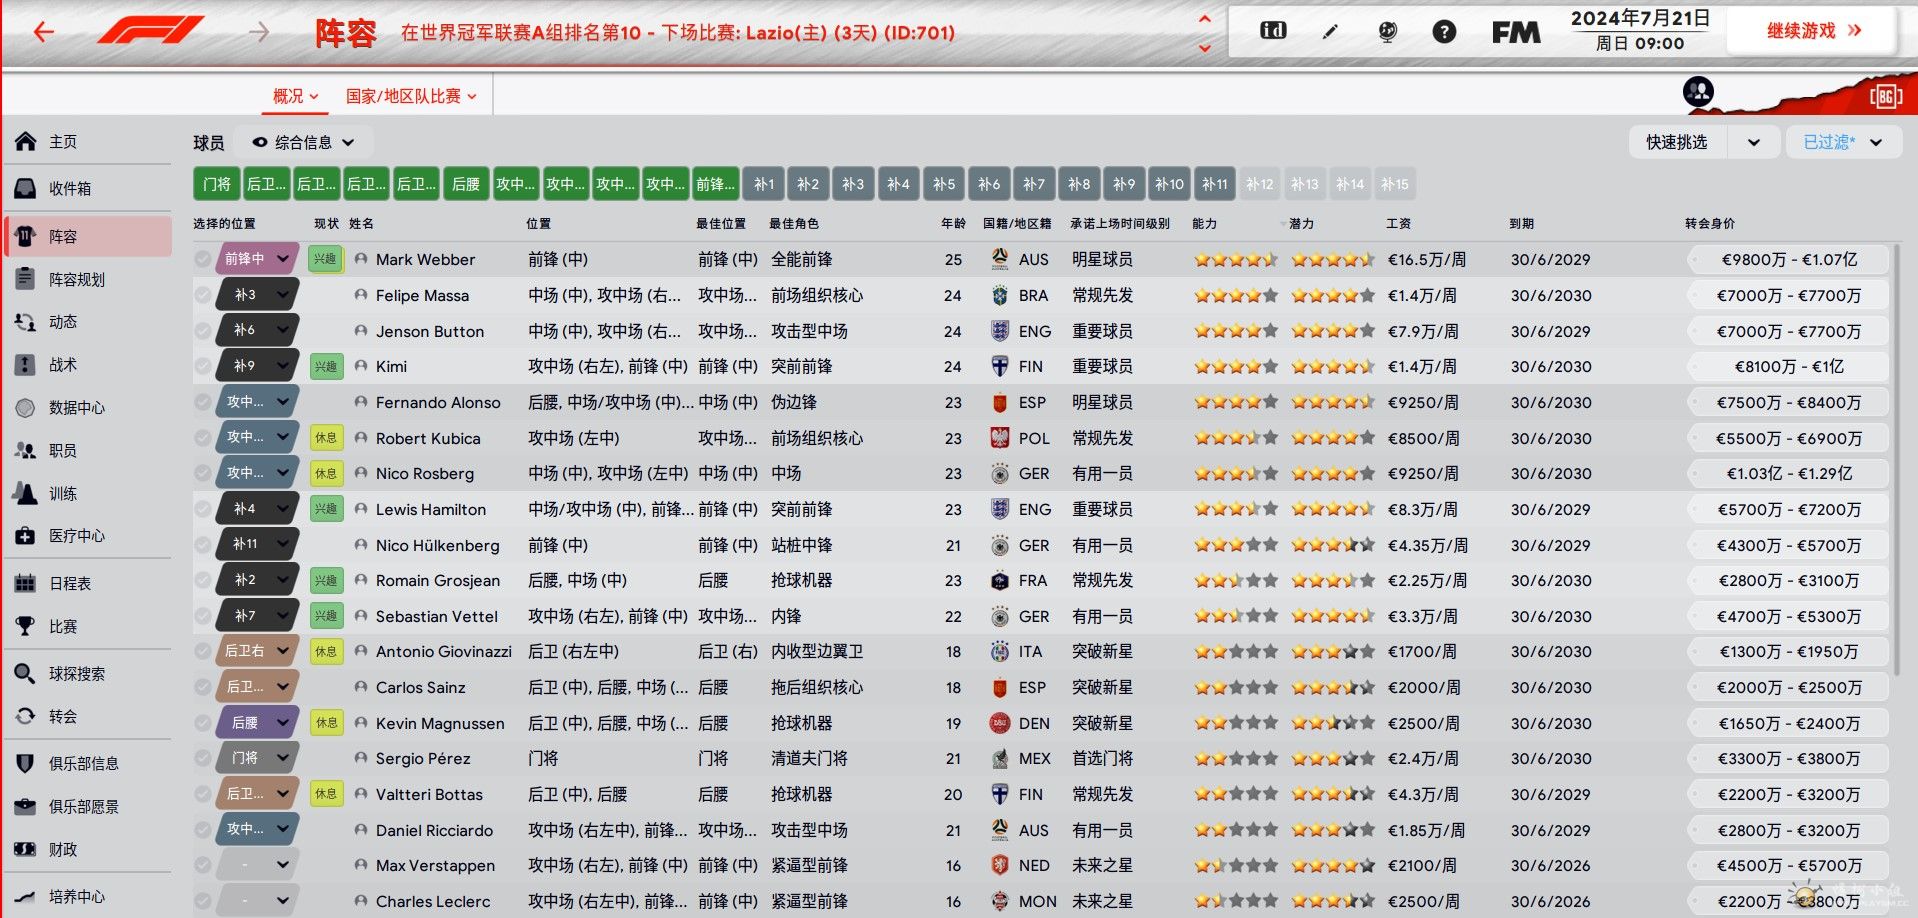Image resolution: width=1918 pixels, height=918 pixels.
Task: Click the scroll-up chevron in header
Action: 1205,19
